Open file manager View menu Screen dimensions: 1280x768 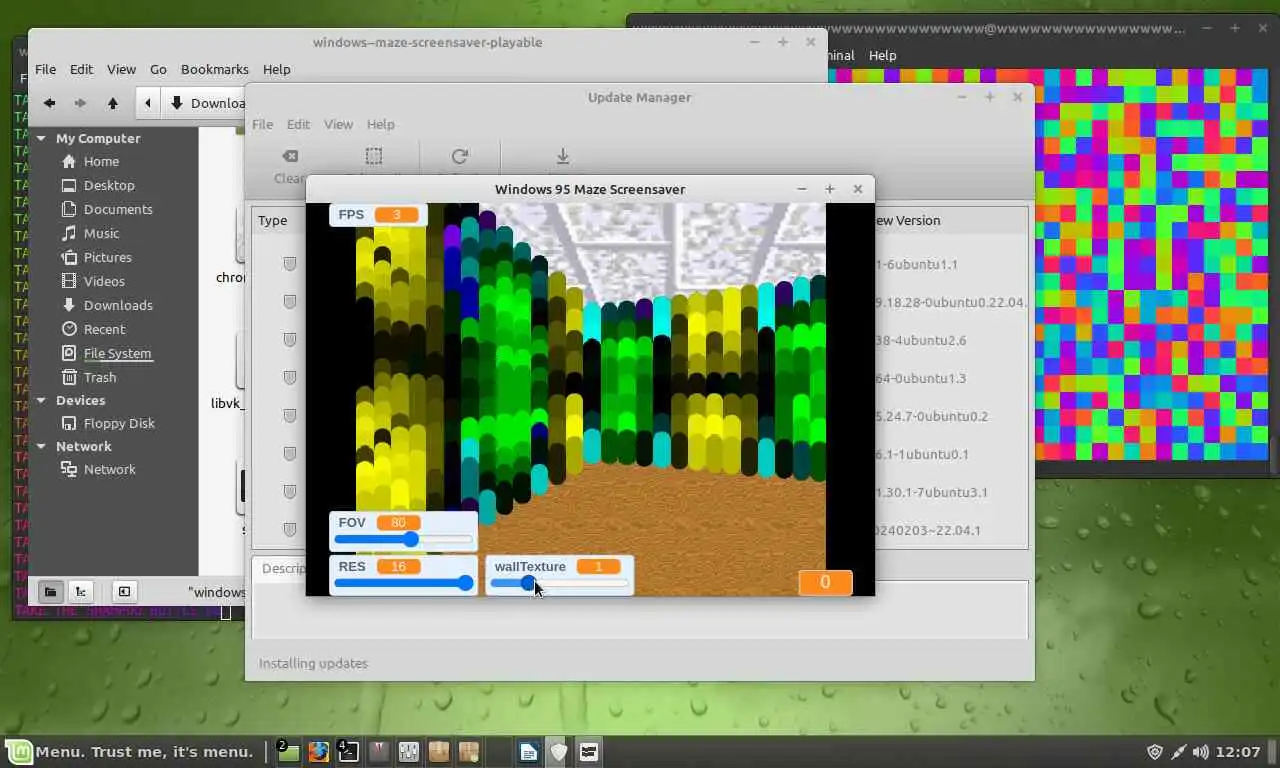click(121, 69)
